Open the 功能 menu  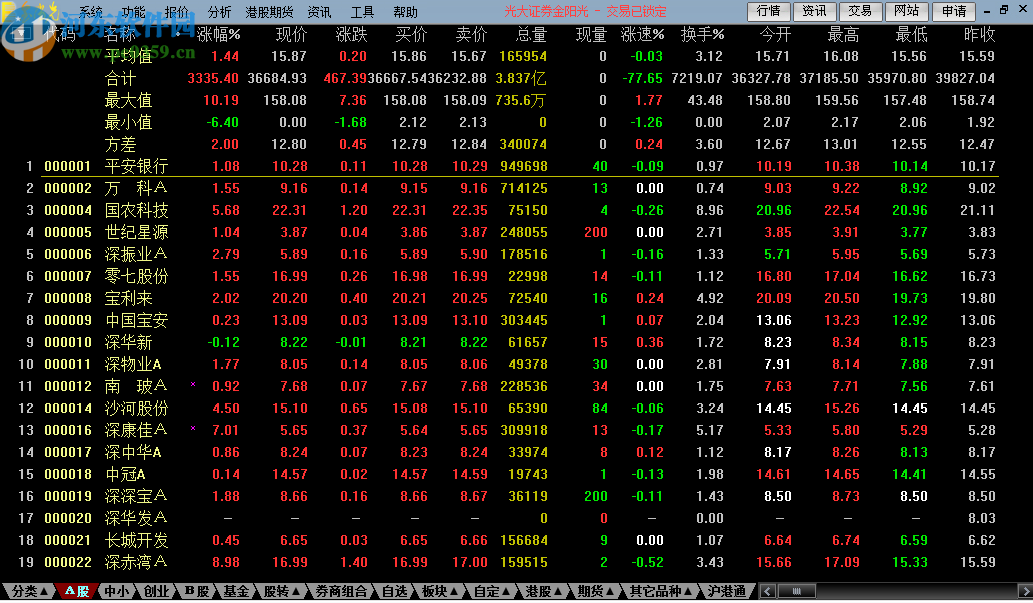click(x=133, y=12)
